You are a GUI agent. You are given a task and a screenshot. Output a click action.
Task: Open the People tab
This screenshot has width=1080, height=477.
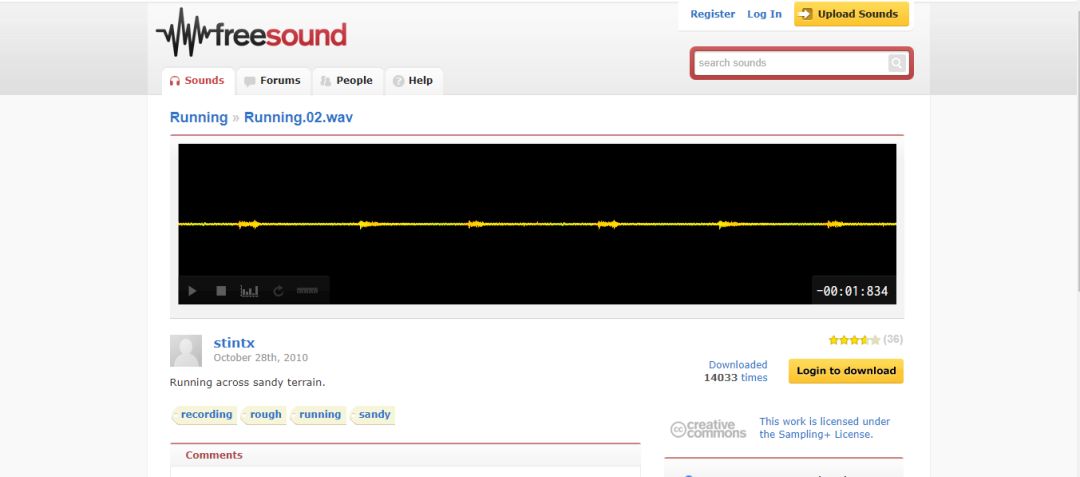347,81
